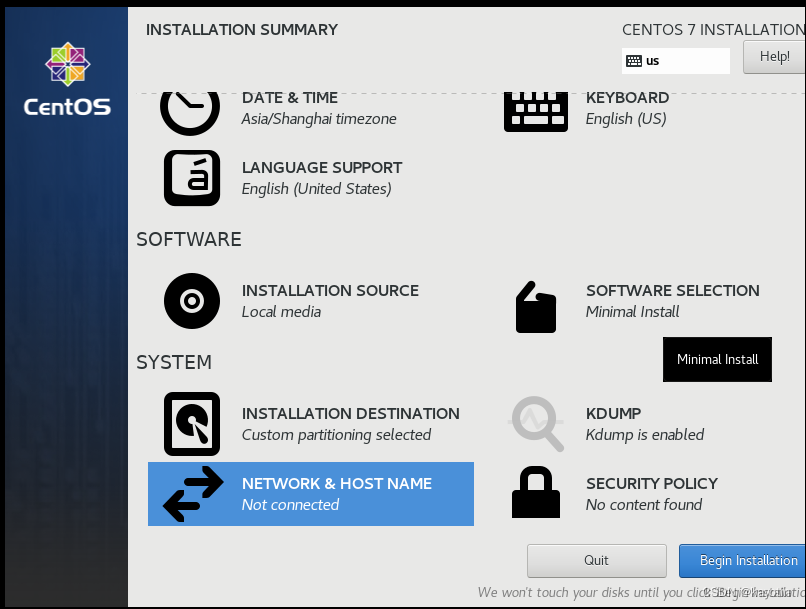Open the NETWORK & HOST NAME heading
The image size is (806, 609).
[337, 484]
